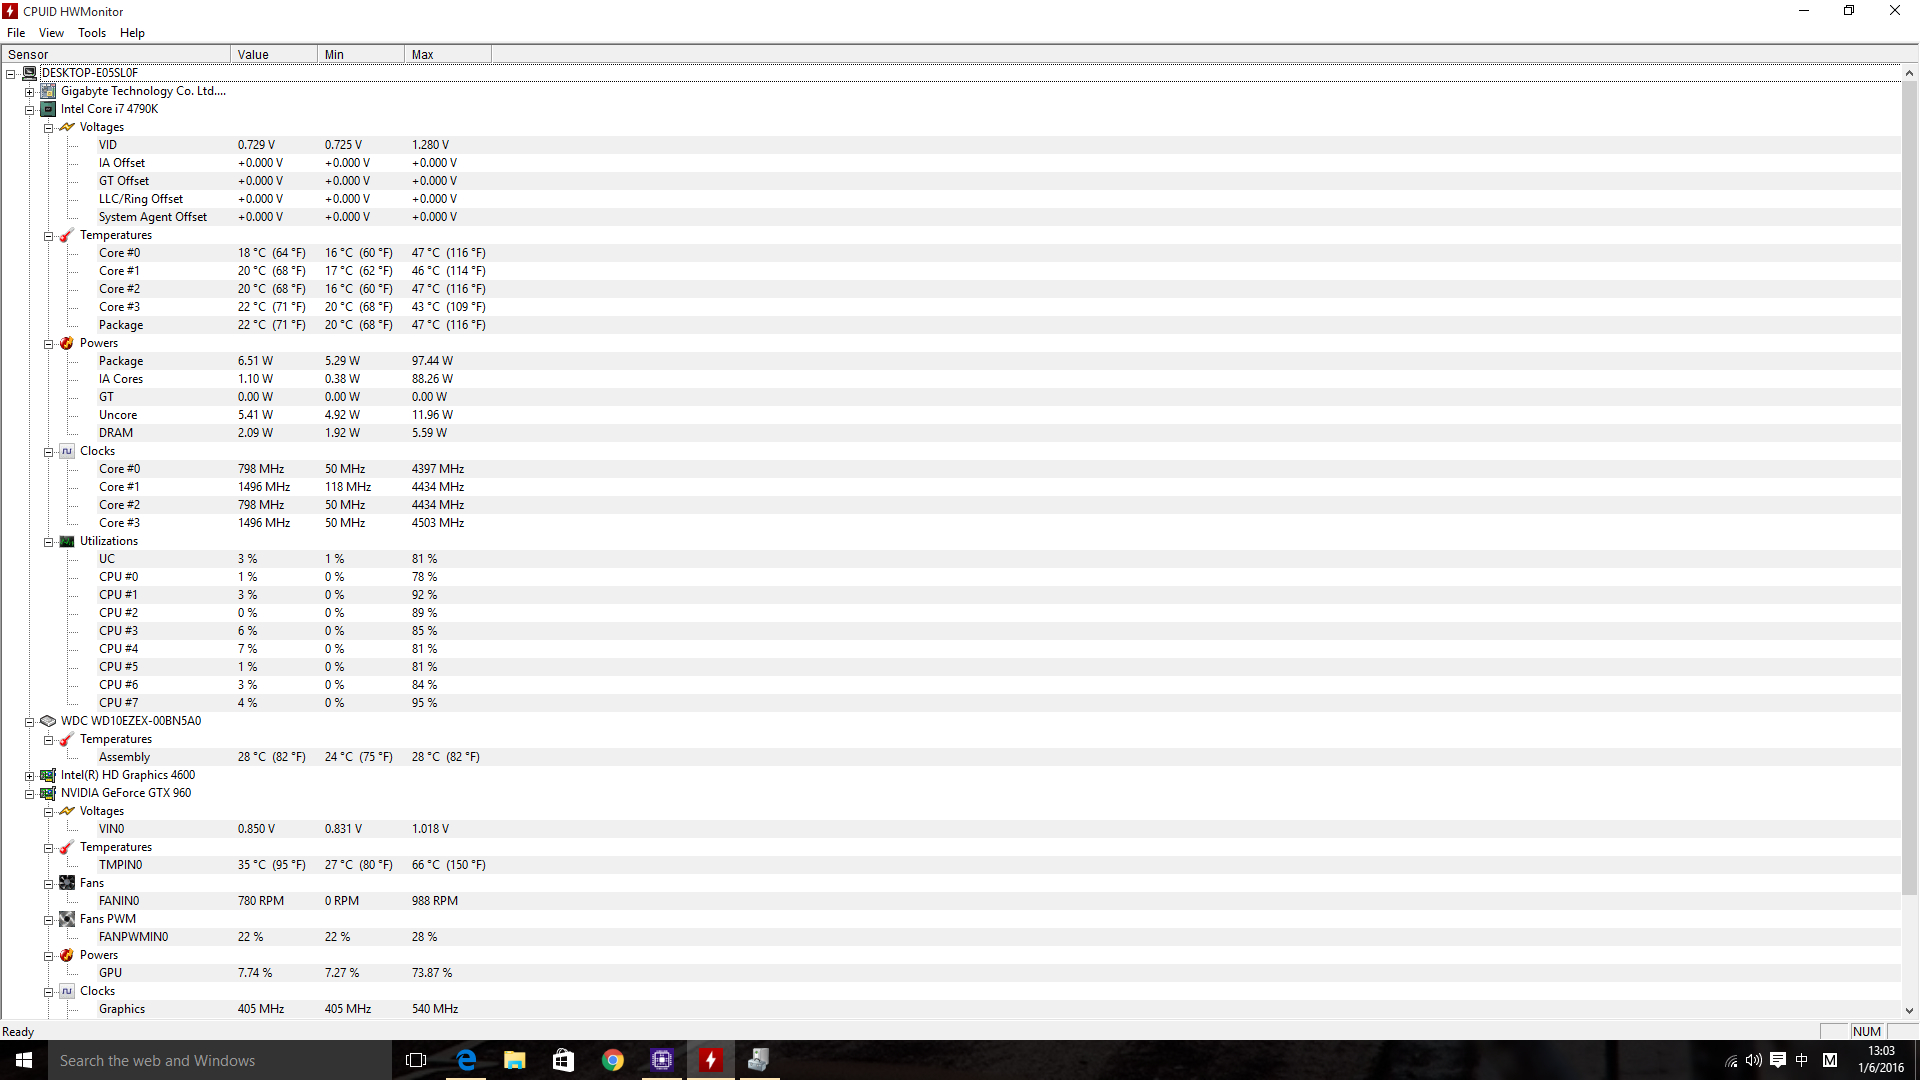The height and width of the screenshot is (1080, 1920).
Task: Click the Windows Start button
Action: coord(24,1060)
